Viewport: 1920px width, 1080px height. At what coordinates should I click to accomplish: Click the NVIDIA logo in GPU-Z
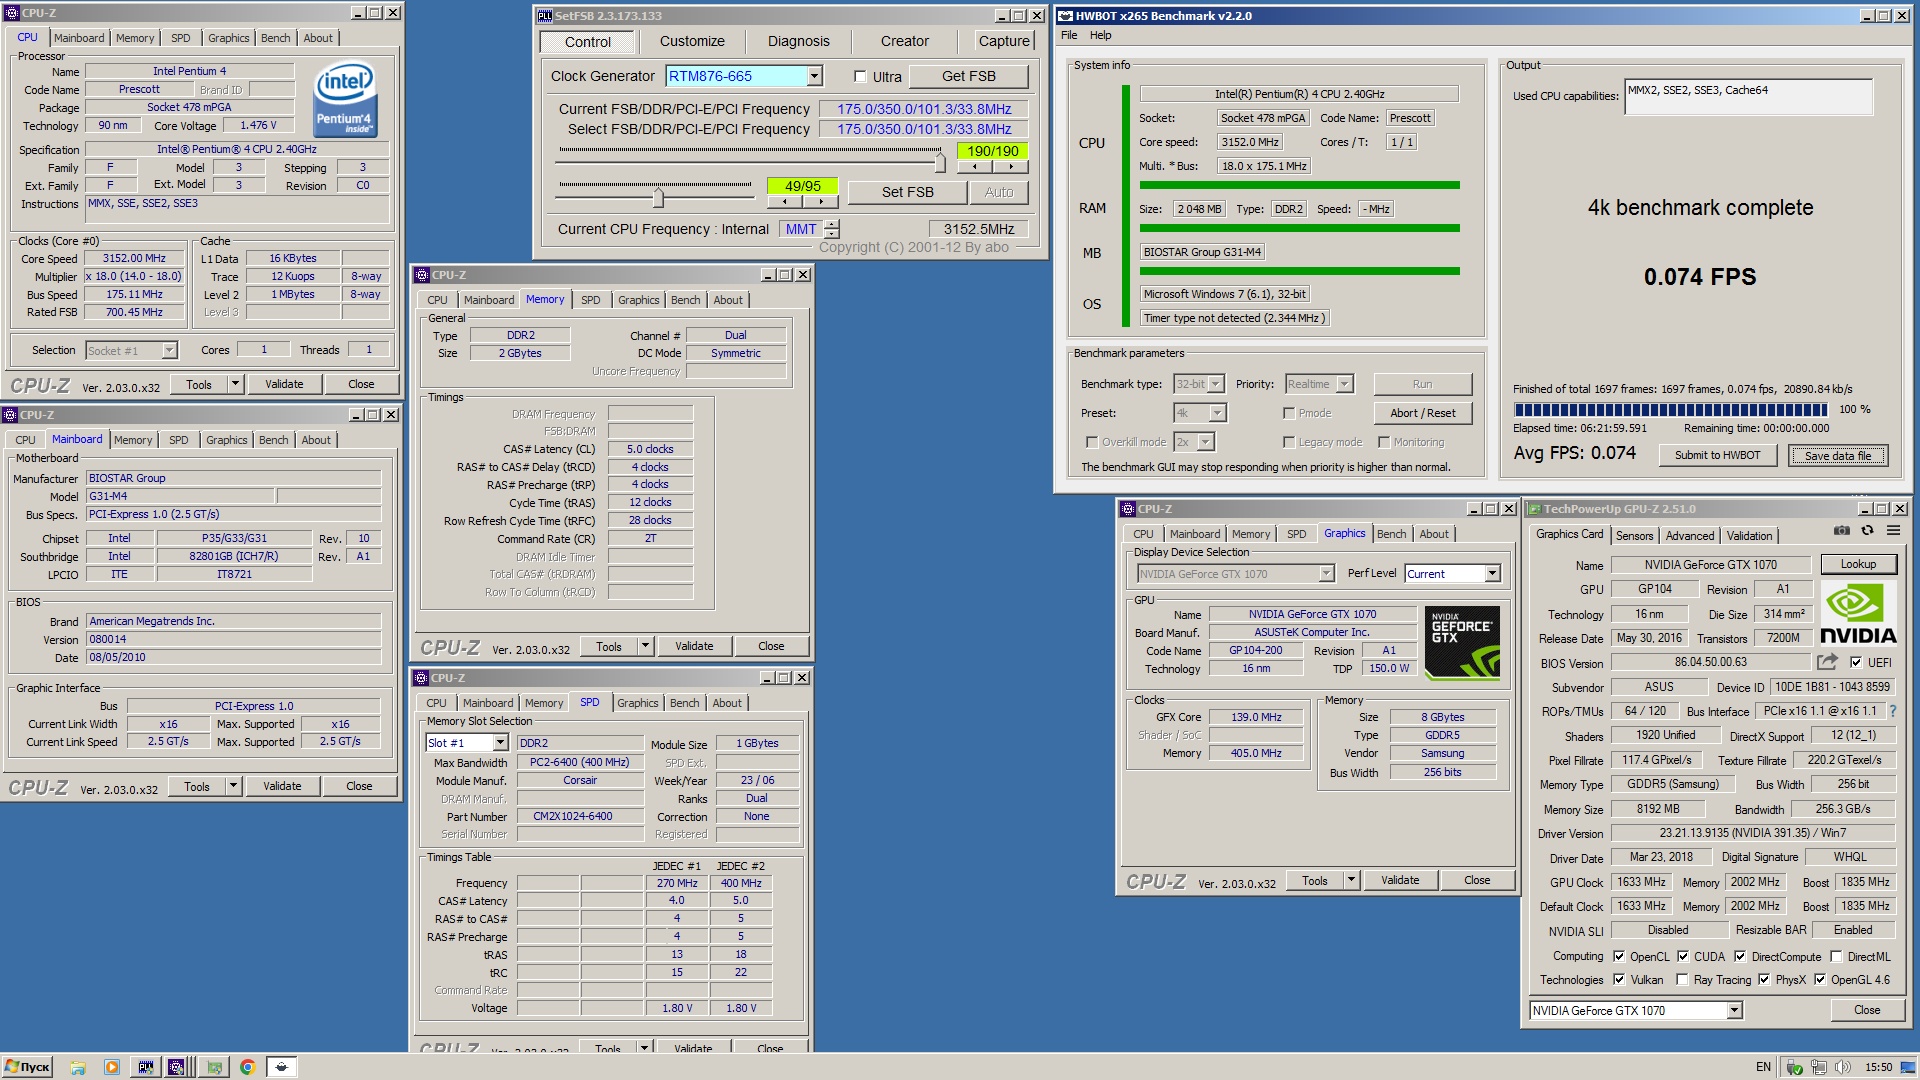(1858, 614)
